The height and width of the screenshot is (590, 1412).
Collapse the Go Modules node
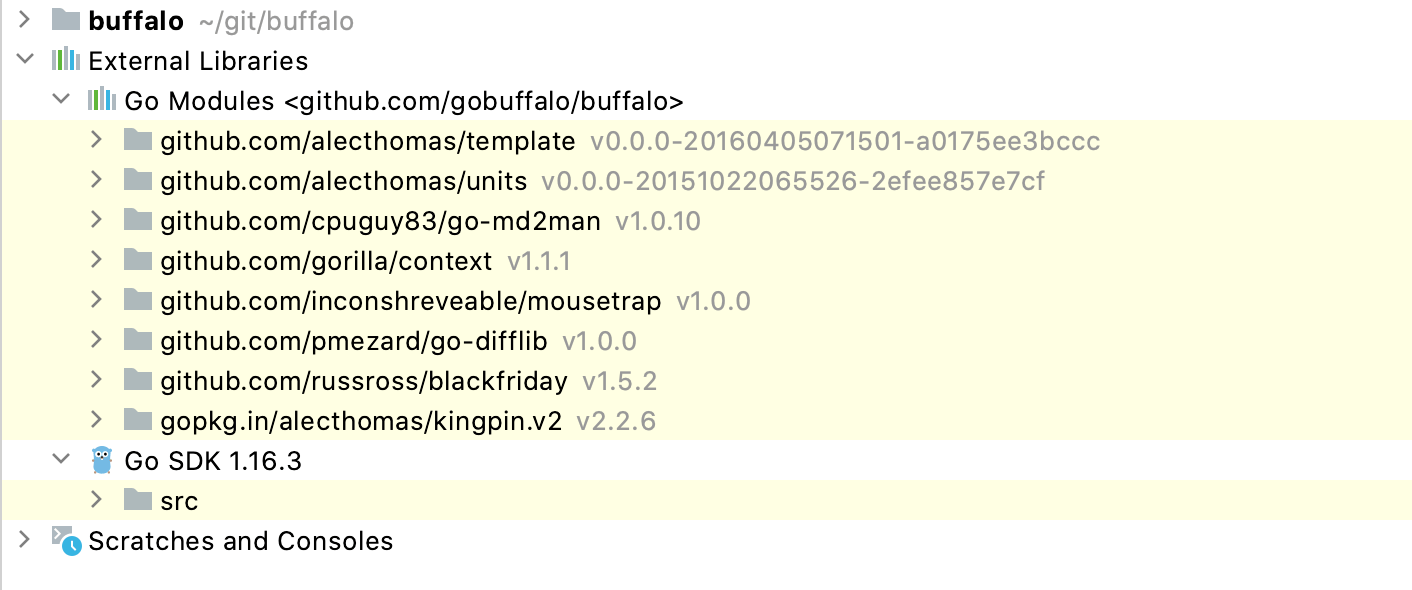pos(61,100)
